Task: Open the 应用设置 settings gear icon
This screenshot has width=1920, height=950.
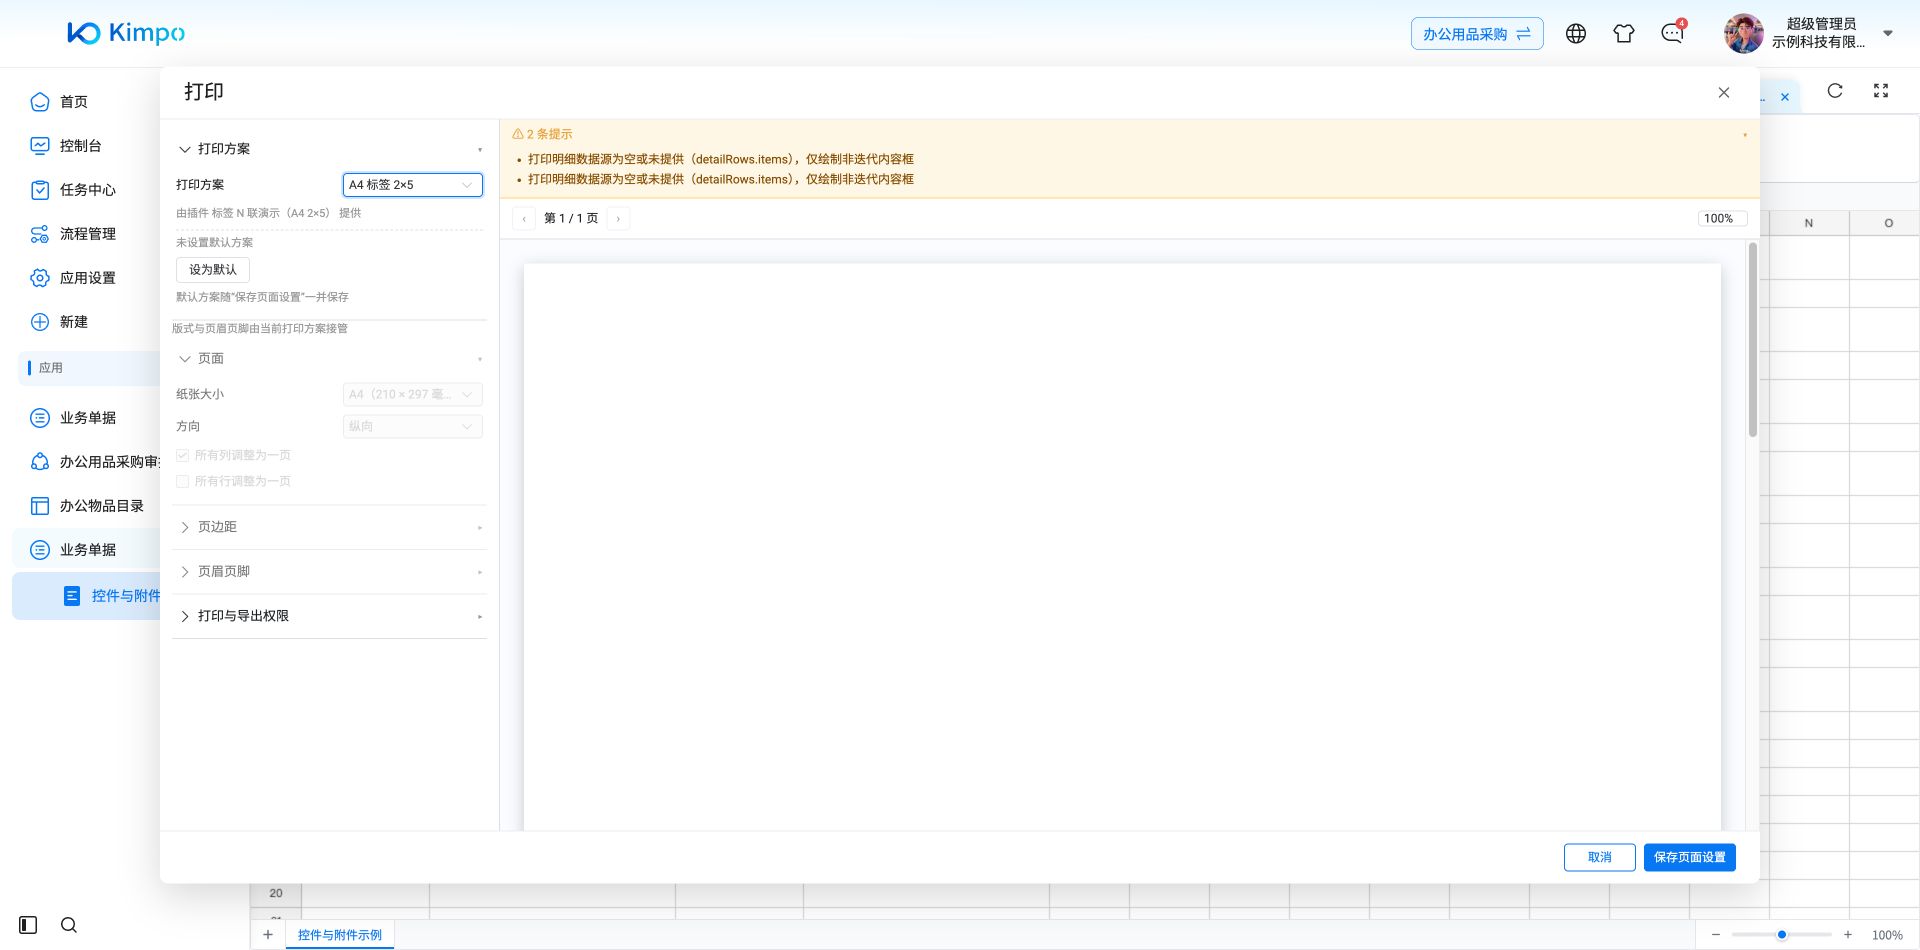Action: tap(40, 278)
